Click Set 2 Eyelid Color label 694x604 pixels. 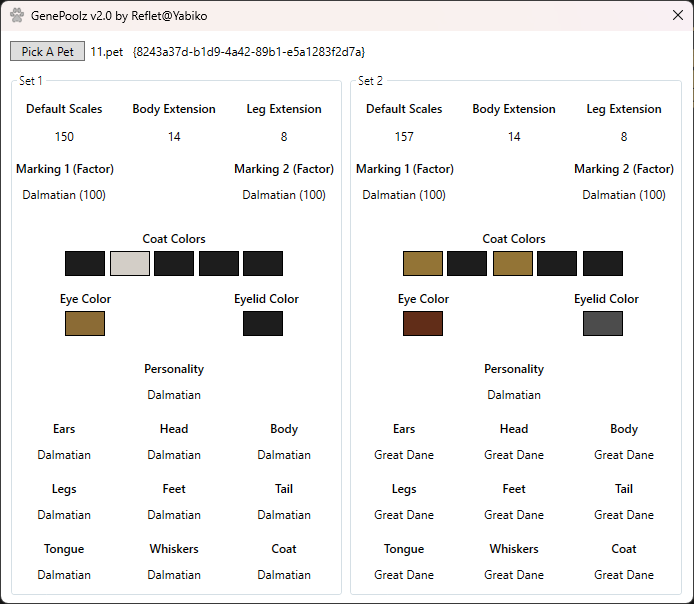[x=606, y=299]
